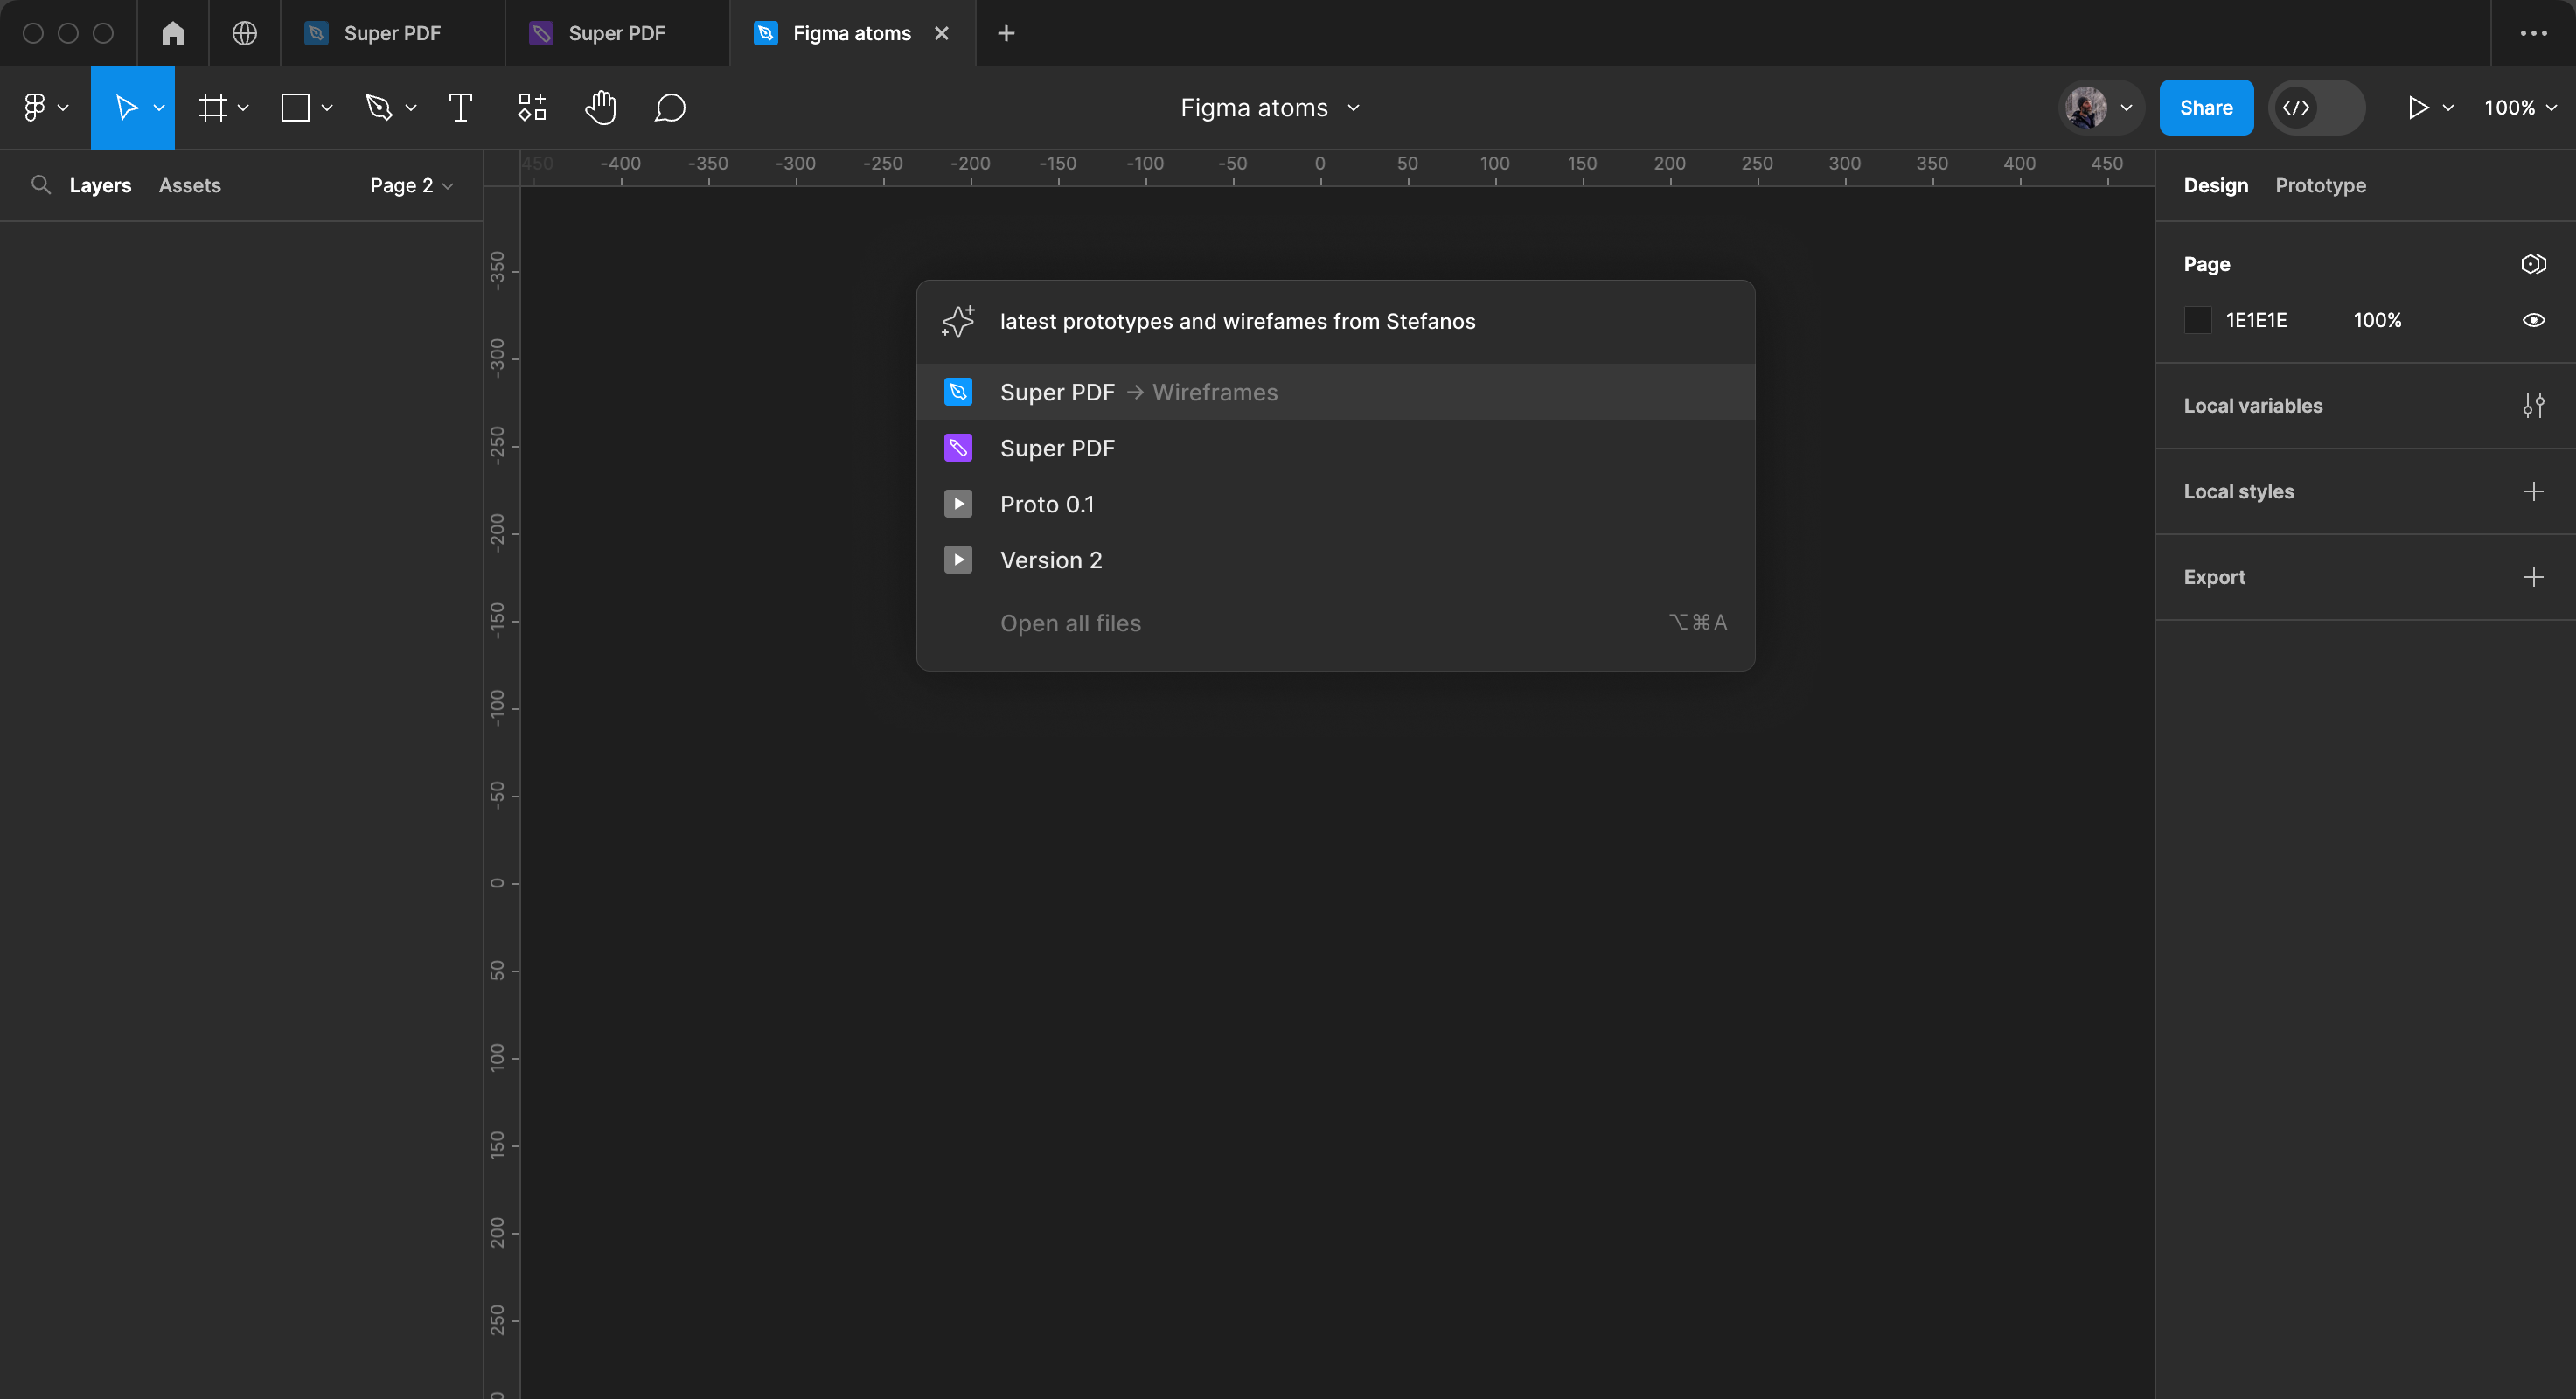The width and height of the screenshot is (2576, 1399).
Task: Click the Proto 0.1 play icon
Action: click(958, 504)
